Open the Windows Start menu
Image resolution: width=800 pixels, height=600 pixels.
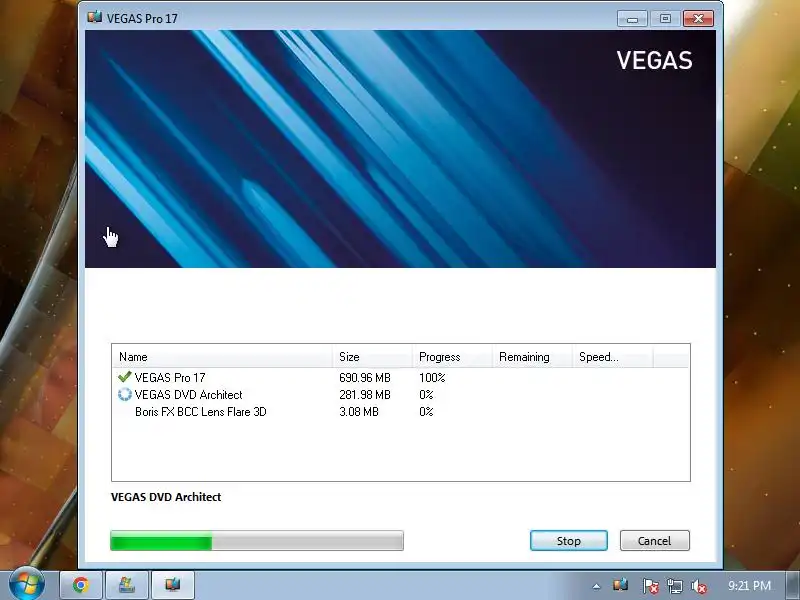point(26,584)
